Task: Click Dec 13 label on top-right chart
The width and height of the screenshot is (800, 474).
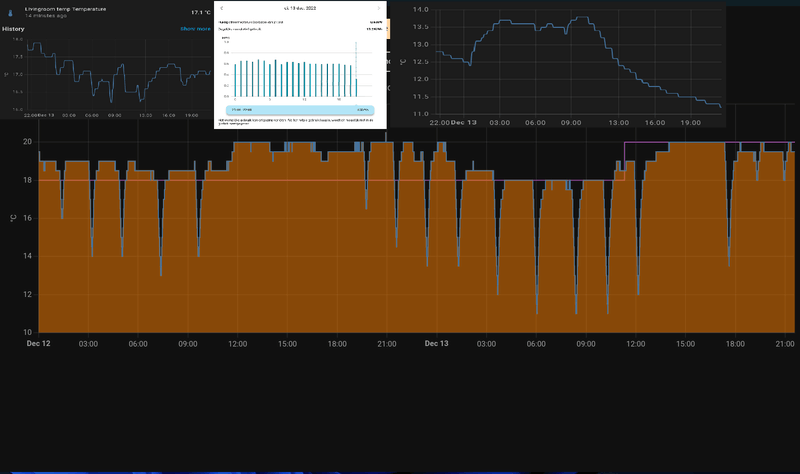Action: coord(464,122)
